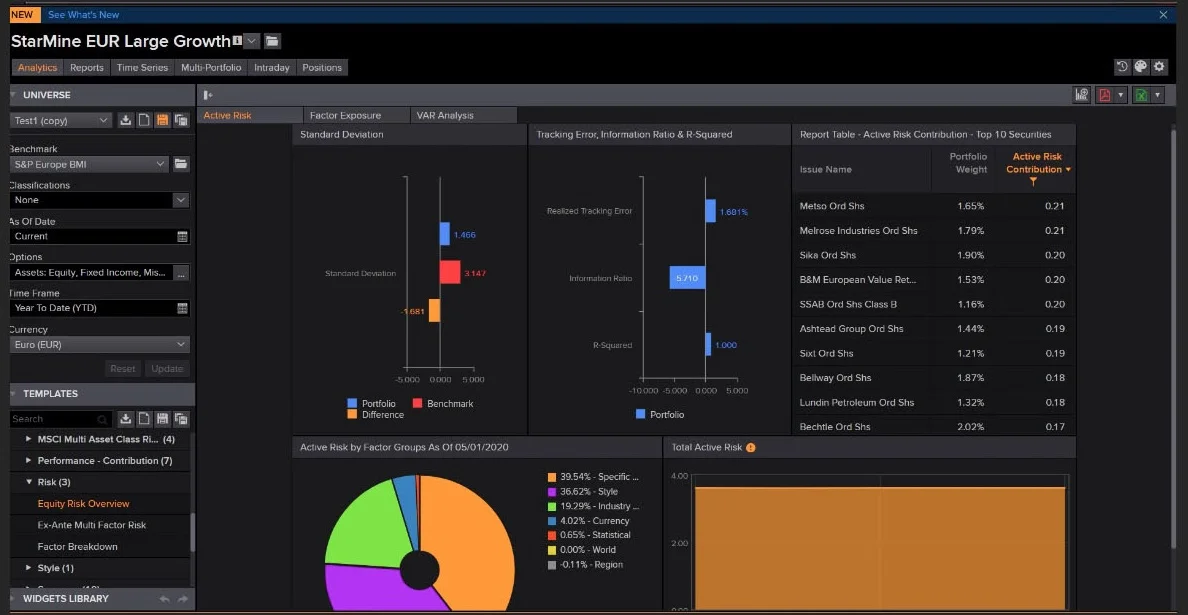
Task: Save the template with the disk icon
Action: [x=162, y=419]
